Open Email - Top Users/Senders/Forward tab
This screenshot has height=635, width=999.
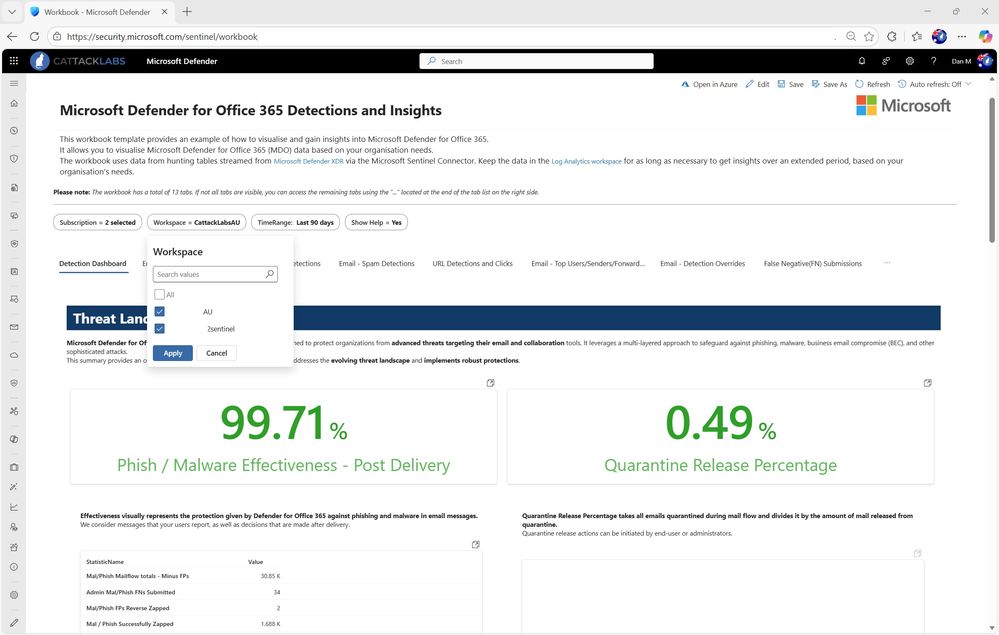(588, 264)
